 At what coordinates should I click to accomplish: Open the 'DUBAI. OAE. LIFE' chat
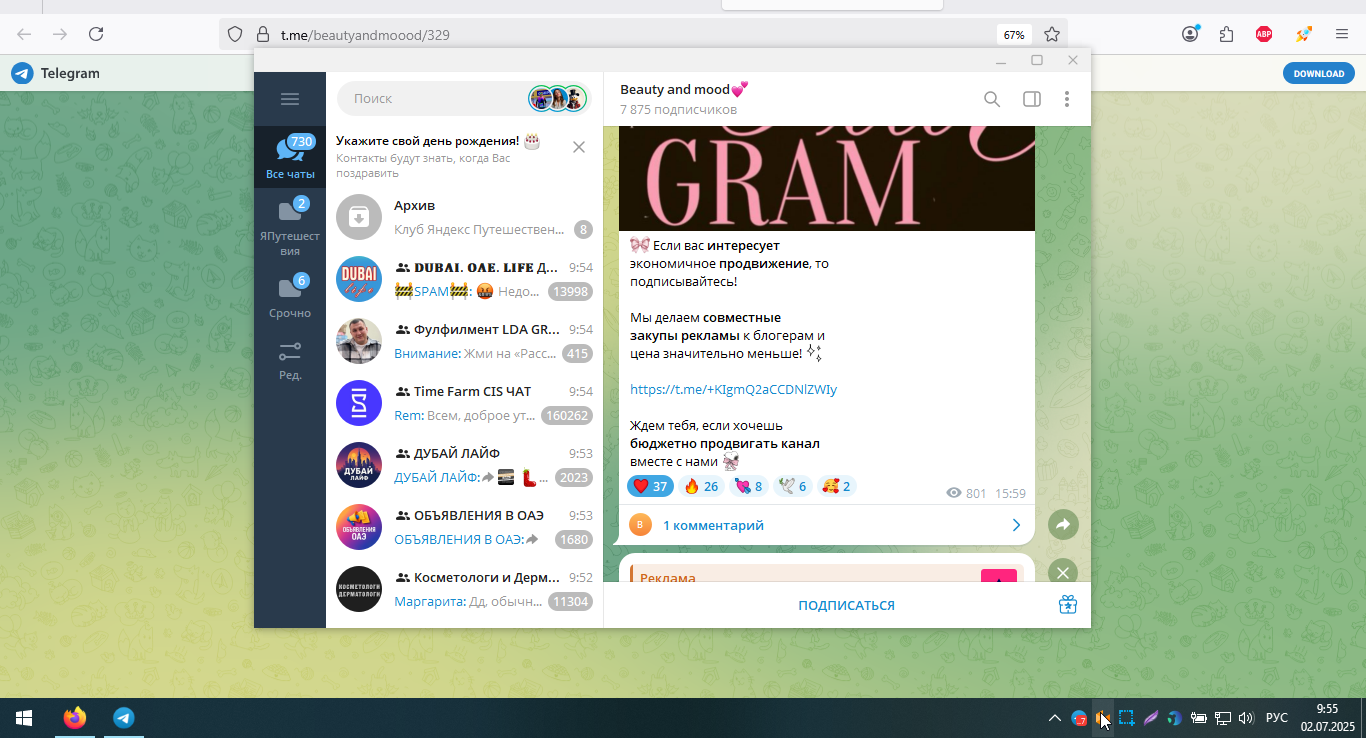coord(465,279)
